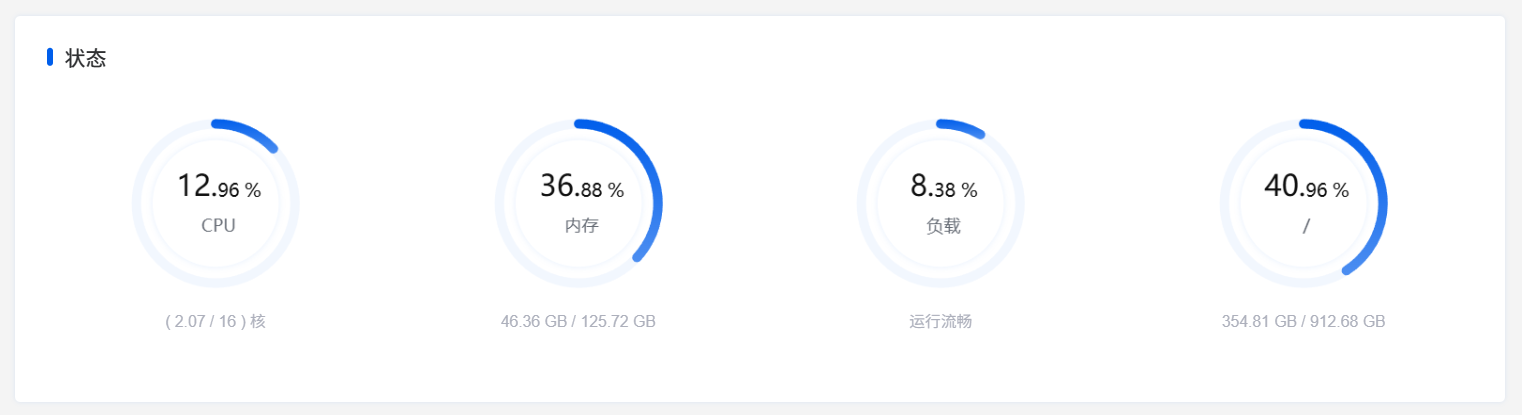Click the 负载 label inside the gauge
Screen dimensions: 1522x415
pos(943,226)
